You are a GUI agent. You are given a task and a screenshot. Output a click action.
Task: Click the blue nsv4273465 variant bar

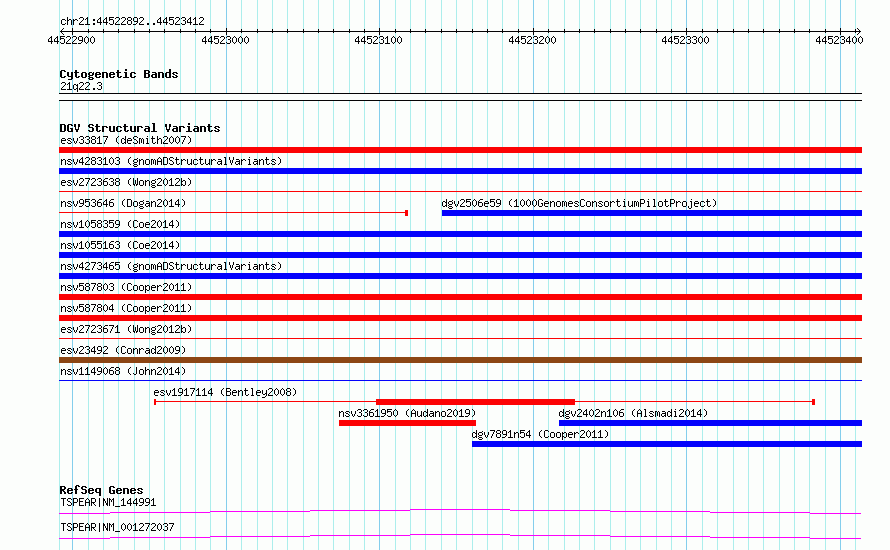click(460, 276)
